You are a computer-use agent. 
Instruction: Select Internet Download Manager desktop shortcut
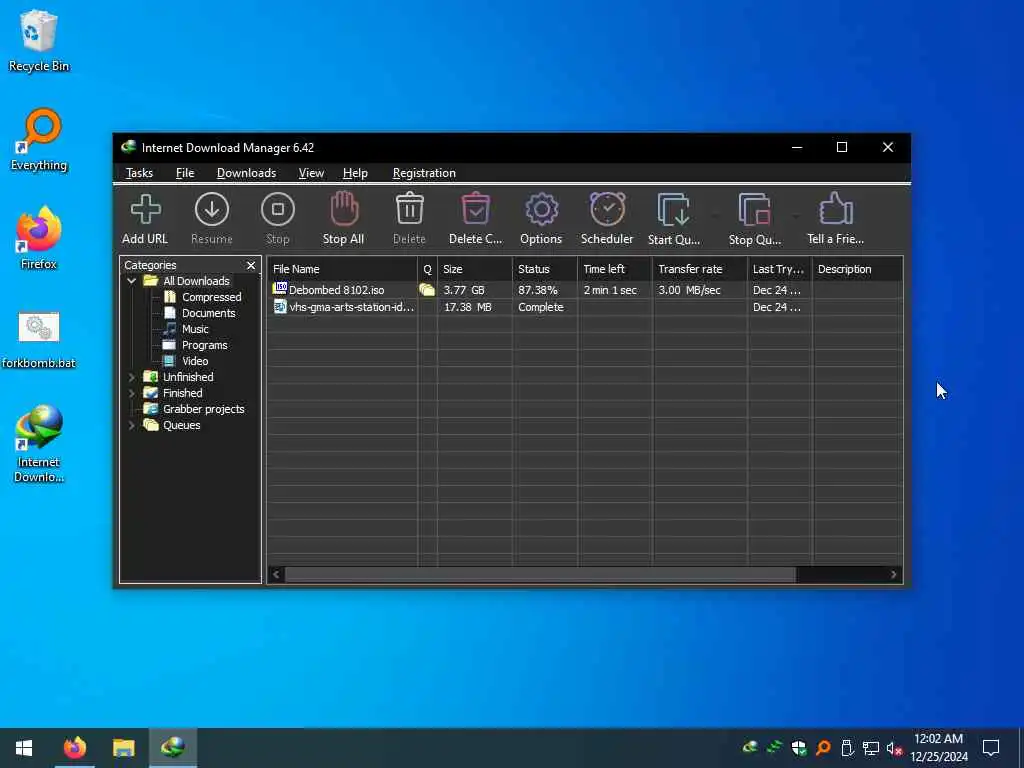tap(39, 444)
